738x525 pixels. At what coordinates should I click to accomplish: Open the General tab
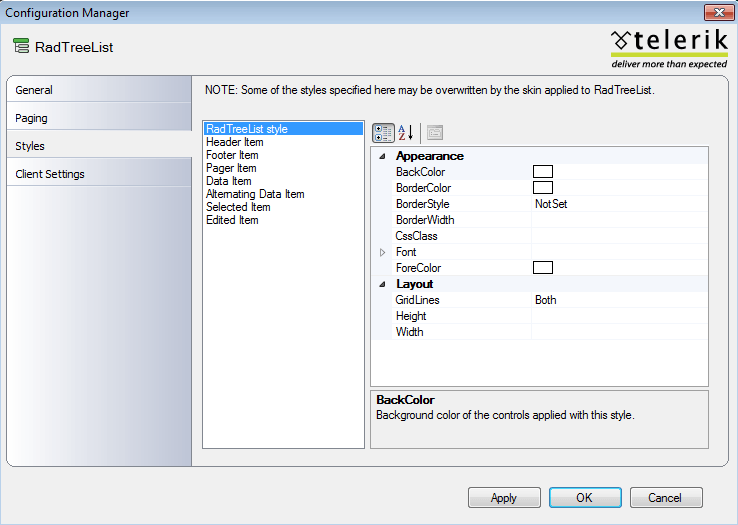coord(99,90)
